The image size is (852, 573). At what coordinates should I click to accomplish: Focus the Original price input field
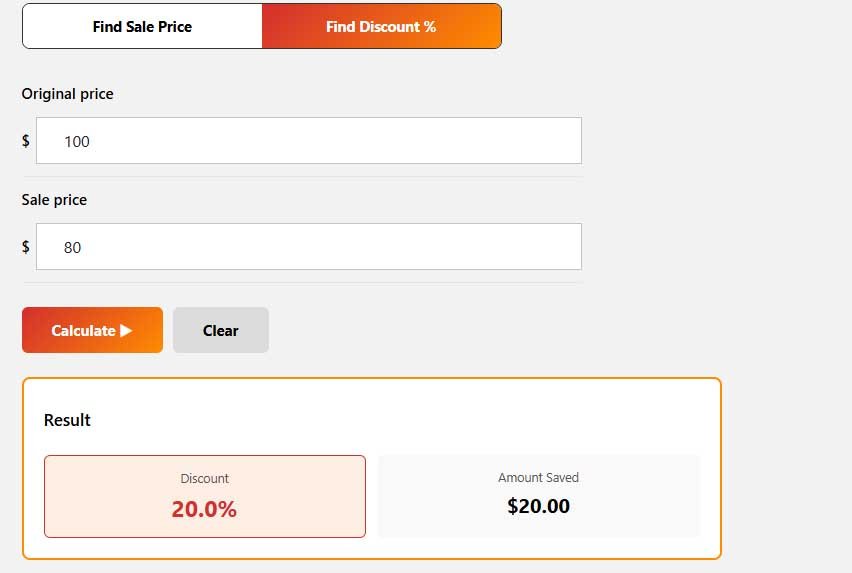(x=309, y=141)
